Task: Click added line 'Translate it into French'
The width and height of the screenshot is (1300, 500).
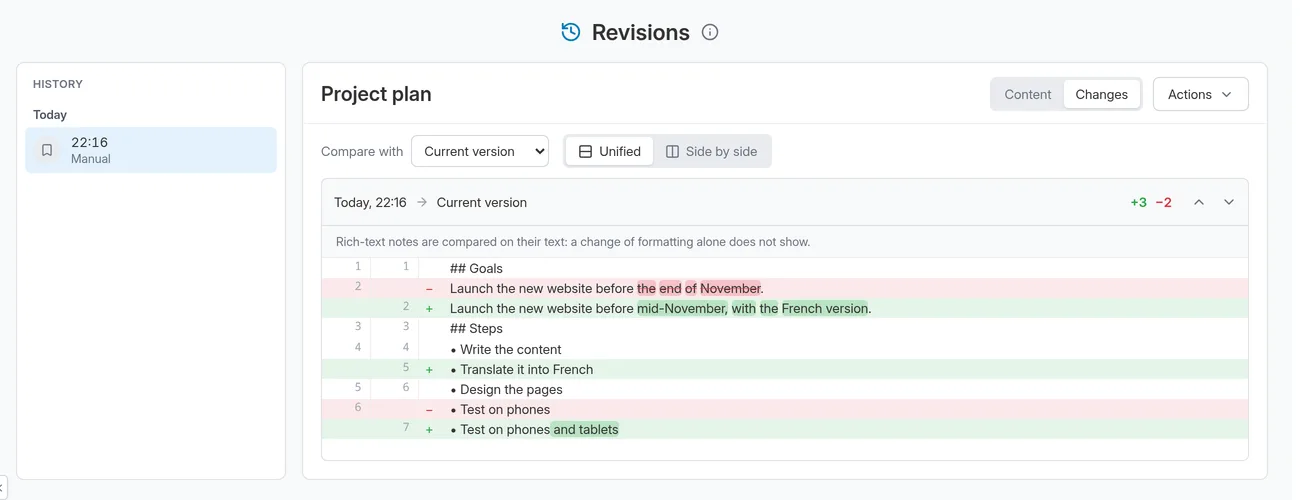Action: (x=785, y=369)
